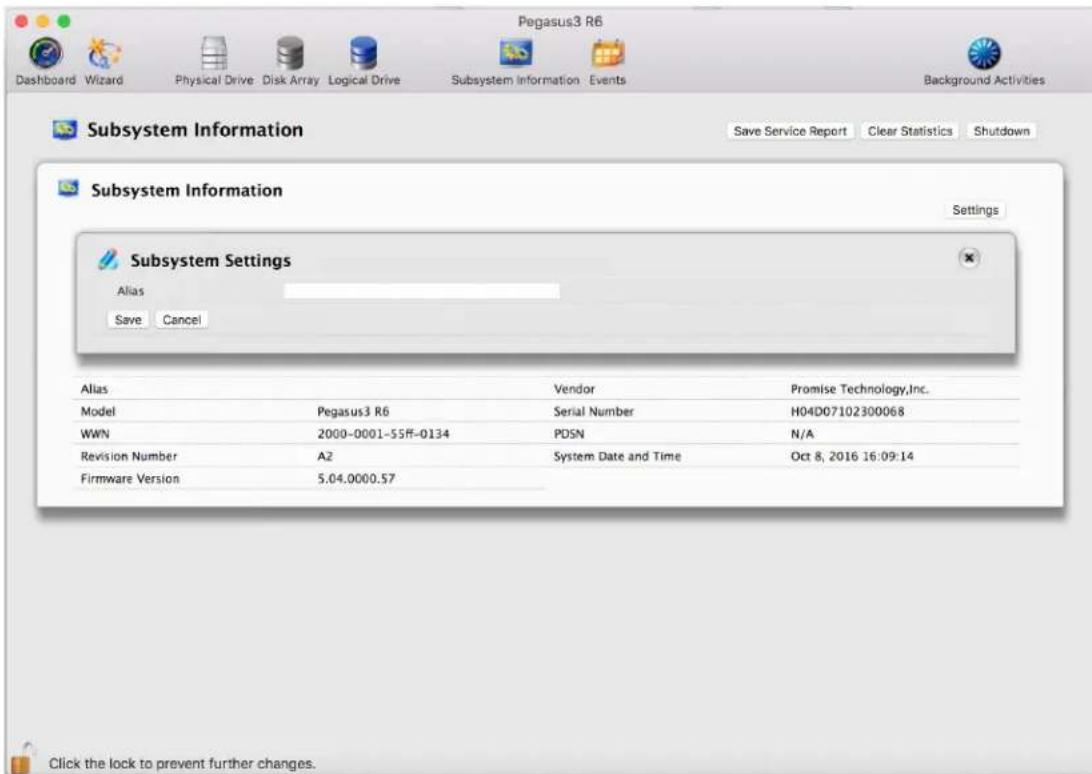The height and width of the screenshot is (774, 1092).
Task: Click the Save Service Report button
Action: (790, 131)
